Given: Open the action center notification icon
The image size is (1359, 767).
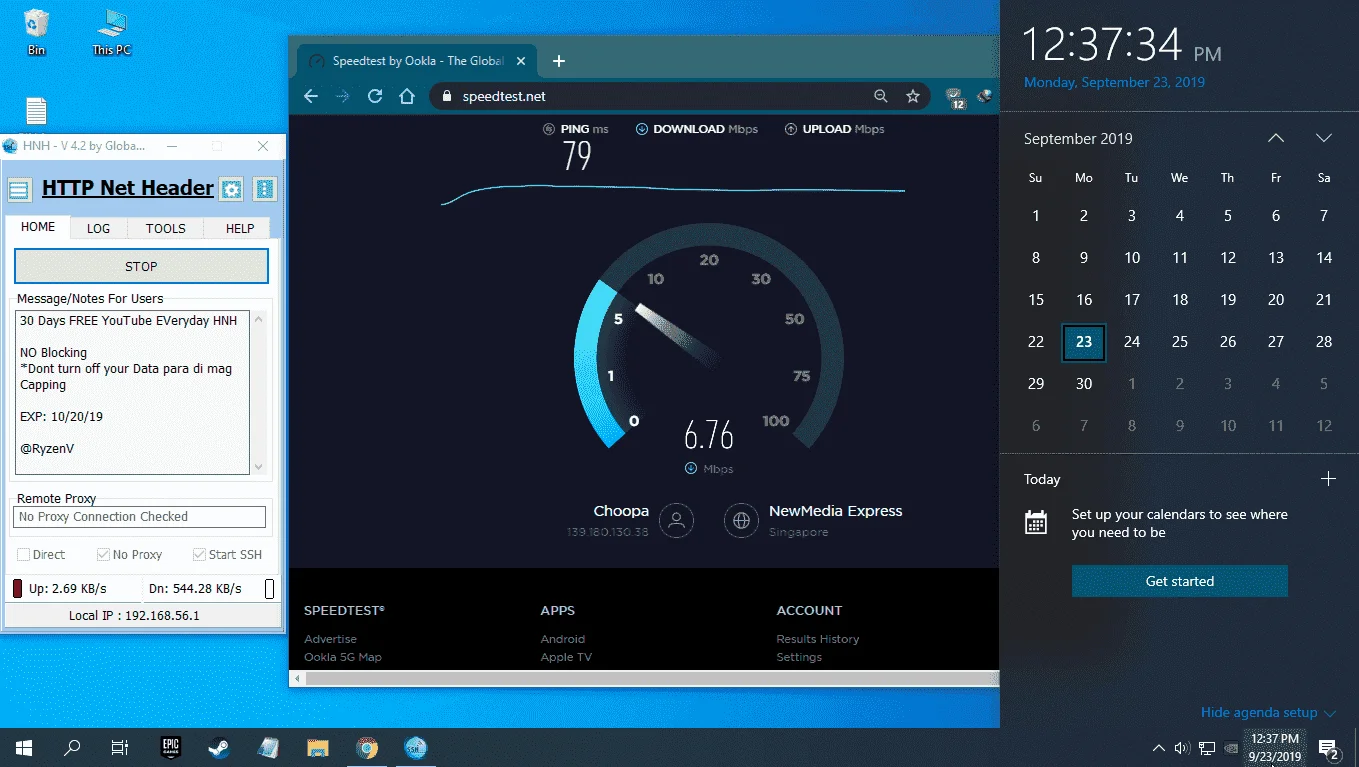Looking at the screenshot, I should click(1330, 747).
